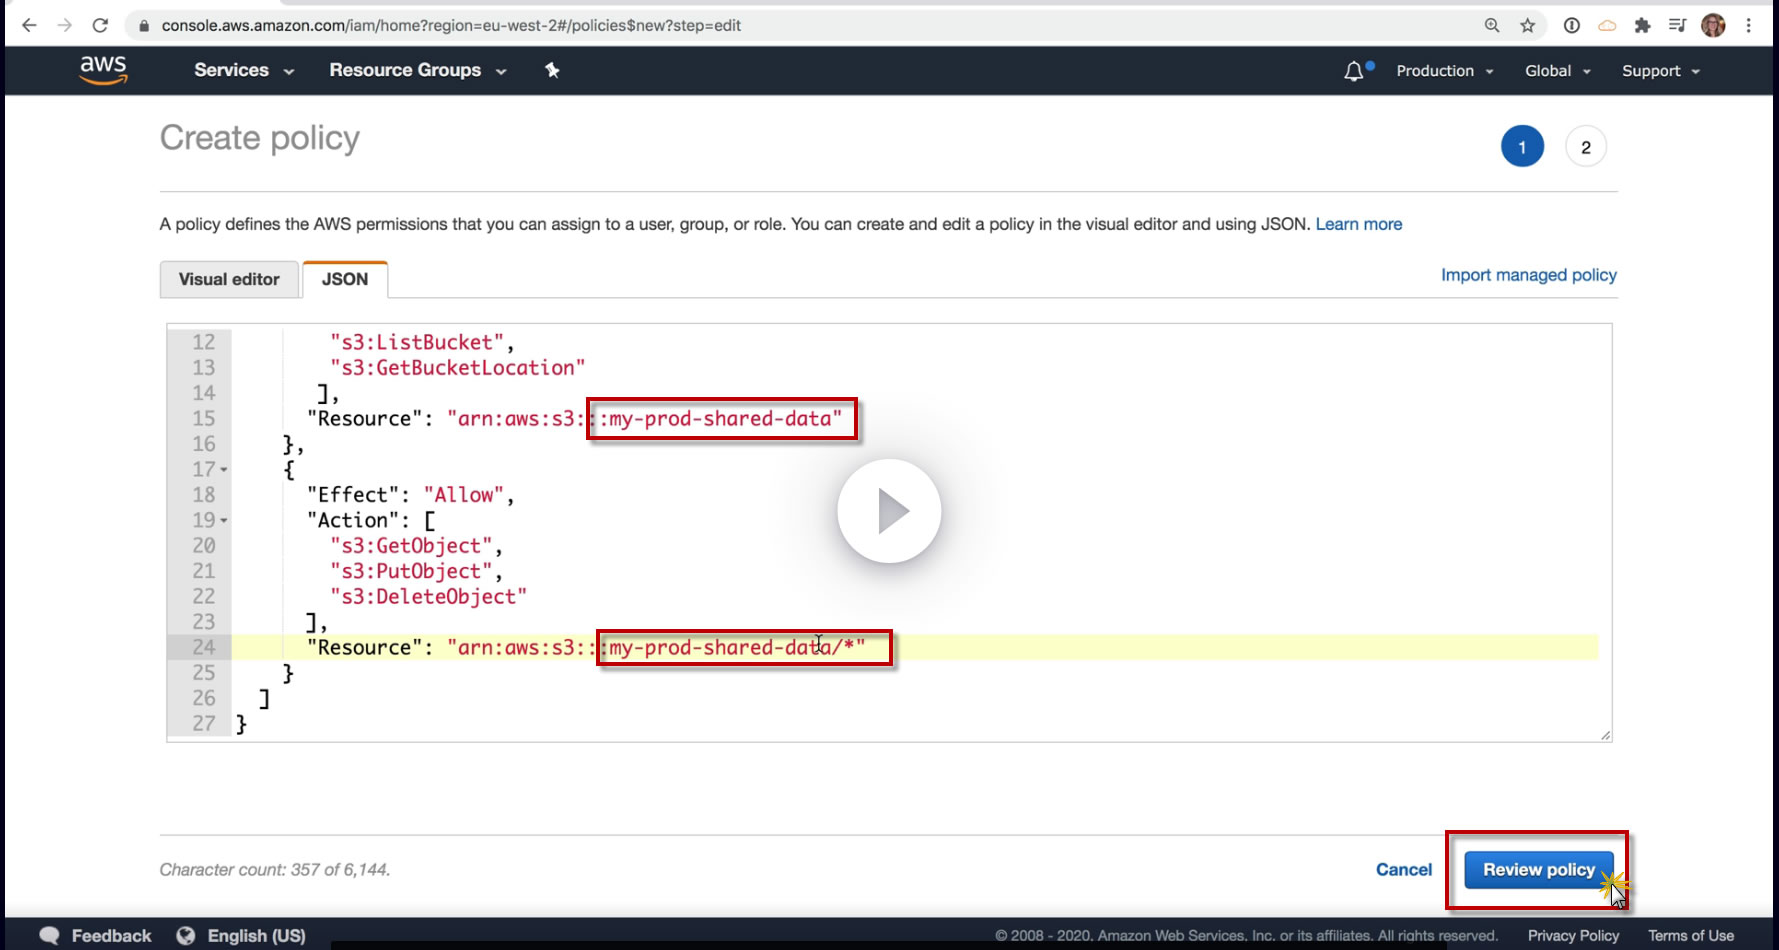Open the notifications bell
The width and height of the screenshot is (1779, 950).
1354,71
